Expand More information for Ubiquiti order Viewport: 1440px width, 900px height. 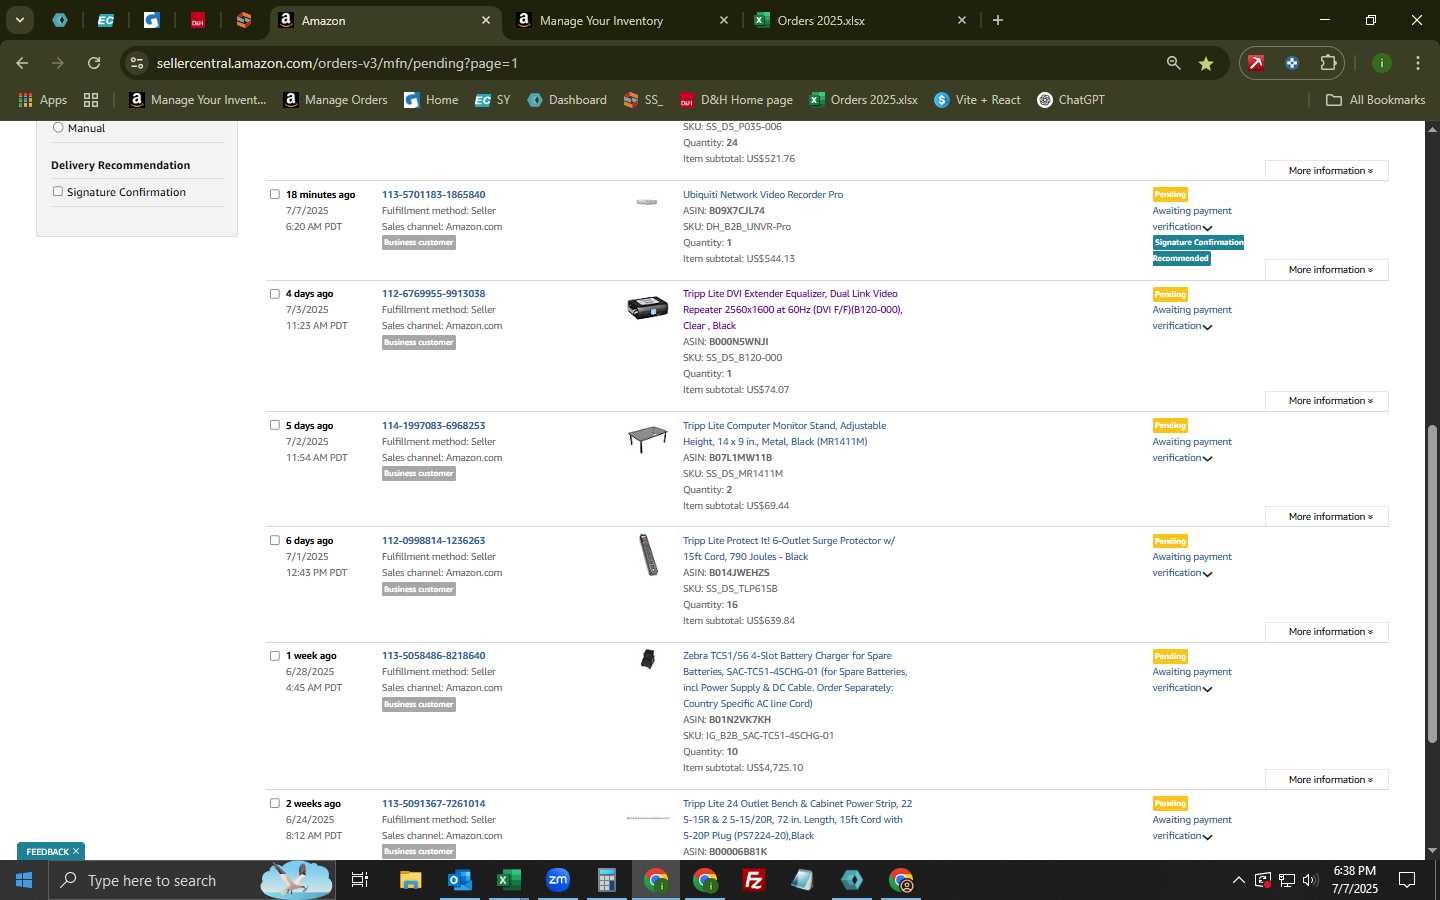click(x=1327, y=270)
